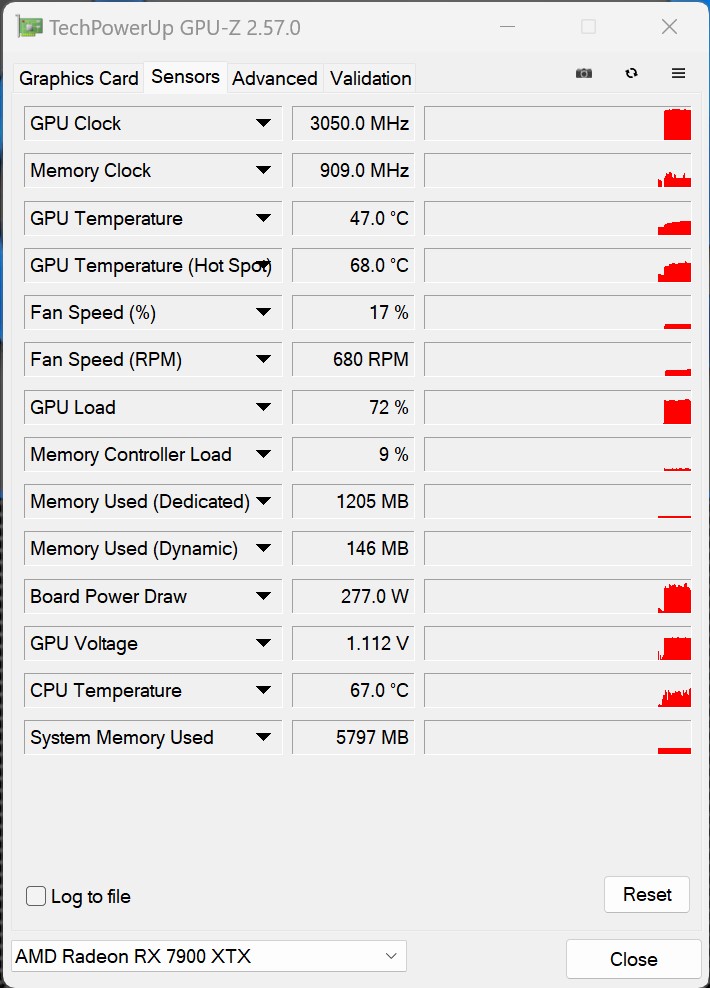Open the Memory Clock sensor dropdown
Viewport: 710px width, 988px height.
coord(264,170)
